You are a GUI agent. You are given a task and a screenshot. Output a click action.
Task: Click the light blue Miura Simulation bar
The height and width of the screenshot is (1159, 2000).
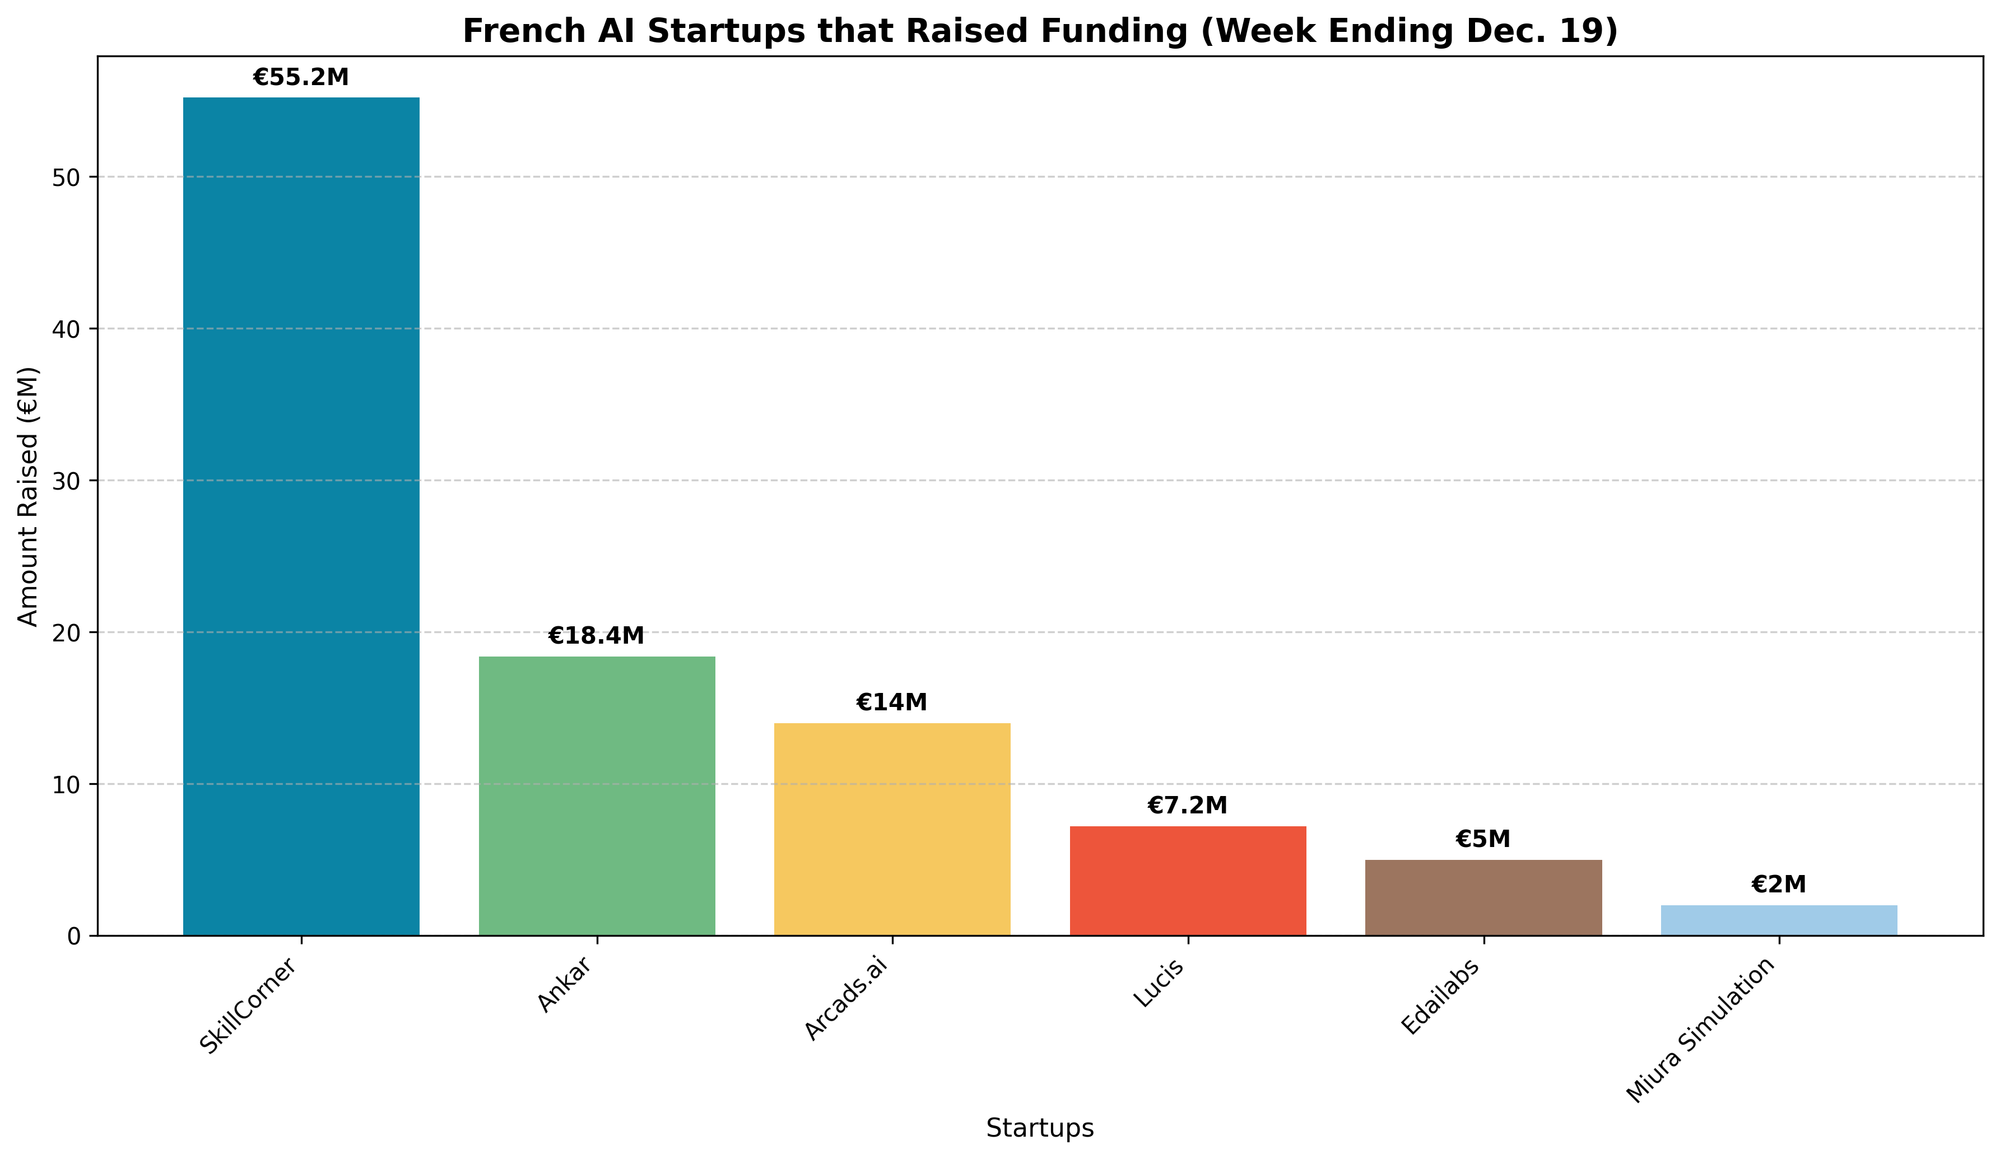coord(1778,920)
